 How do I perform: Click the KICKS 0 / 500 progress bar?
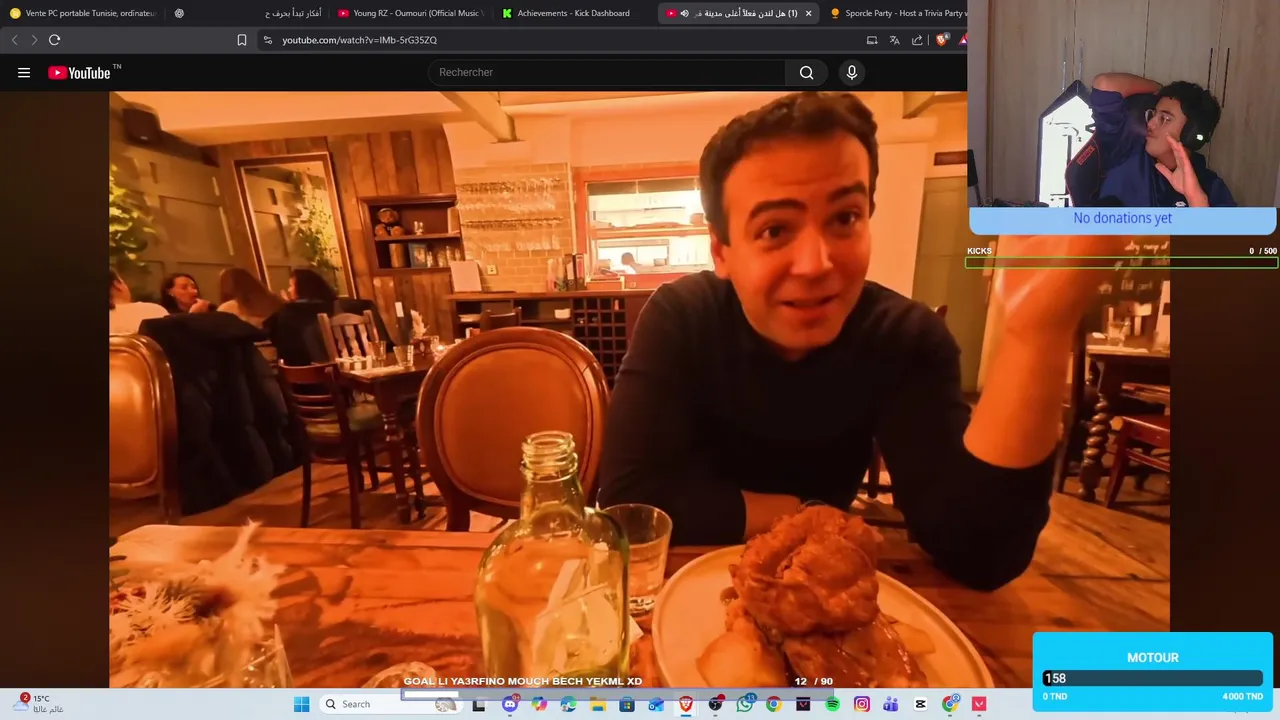click(1121, 263)
